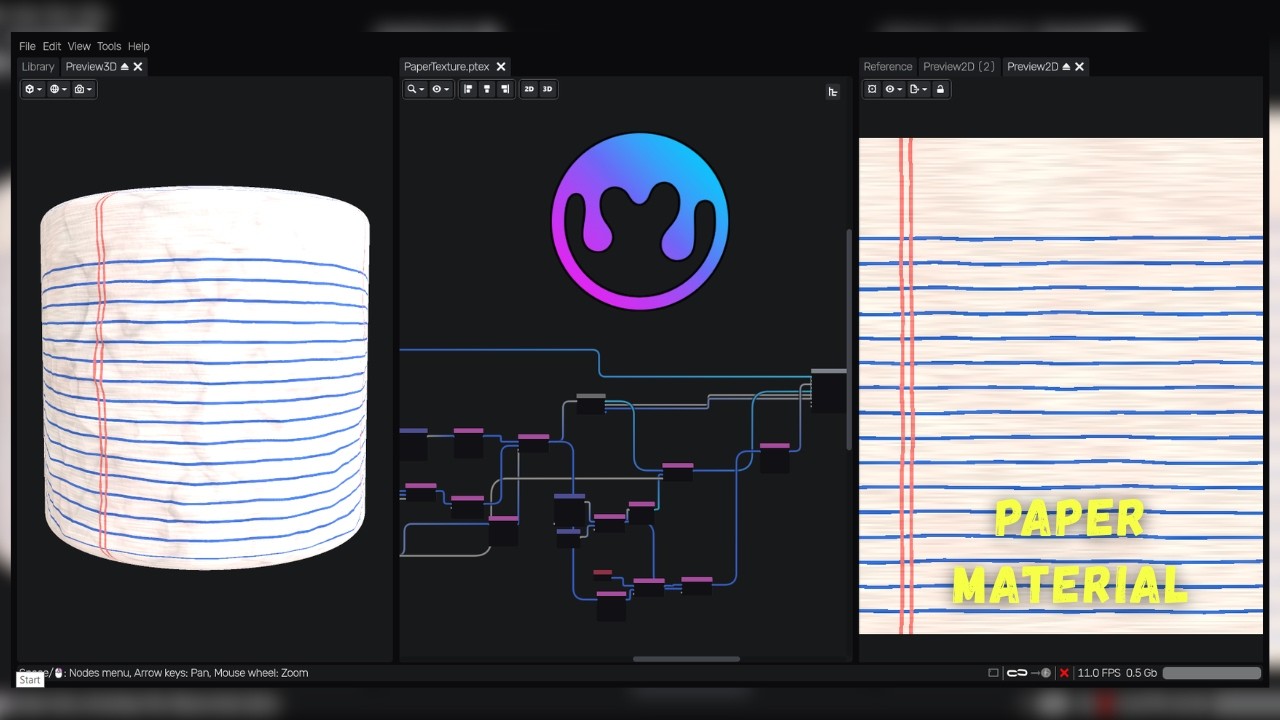Click the chain link icon in status bar

click(x=1017, y=673)
